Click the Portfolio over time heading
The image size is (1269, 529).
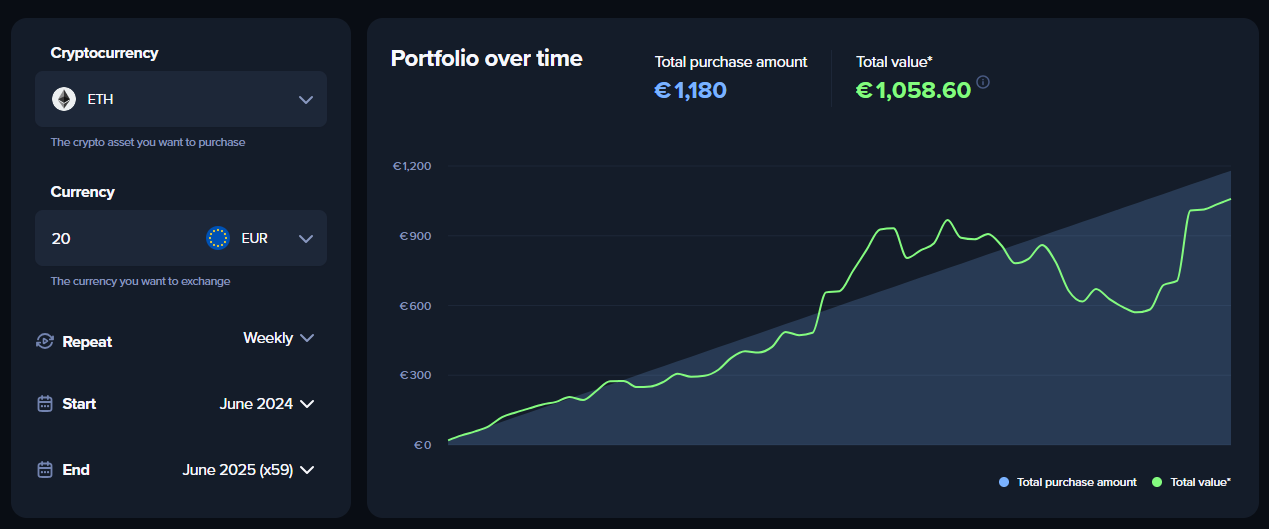pyautogui.click(x=486, y=58)
